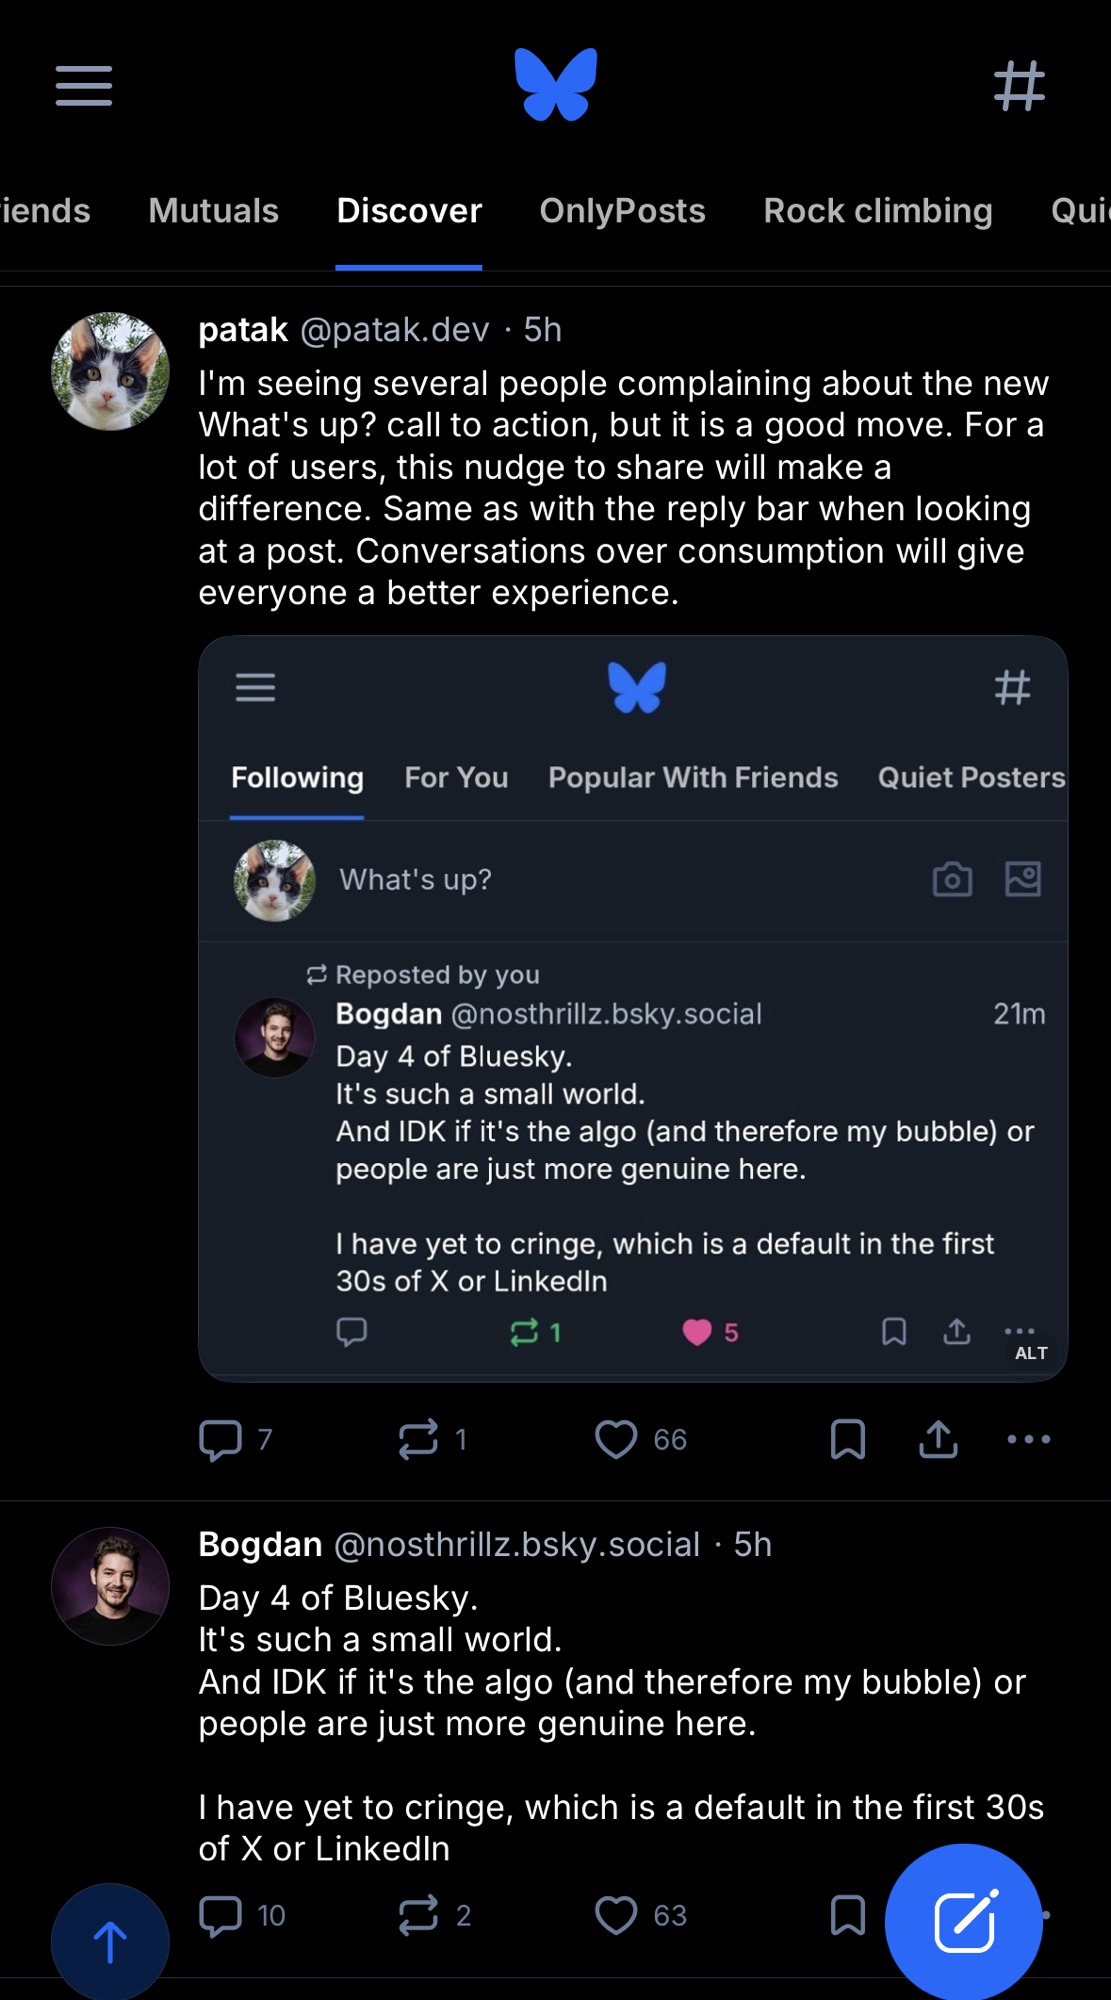The height and width of the screenshot is (2000, 1111).
Task: Like Bogdan's post with 63 likes
Action: click(616, 1916)
